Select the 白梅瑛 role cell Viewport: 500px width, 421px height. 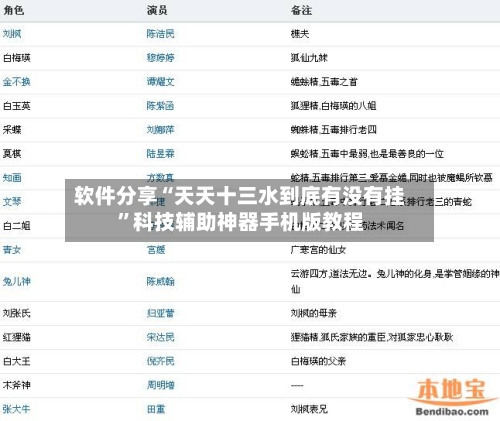[x=17, y=58]
